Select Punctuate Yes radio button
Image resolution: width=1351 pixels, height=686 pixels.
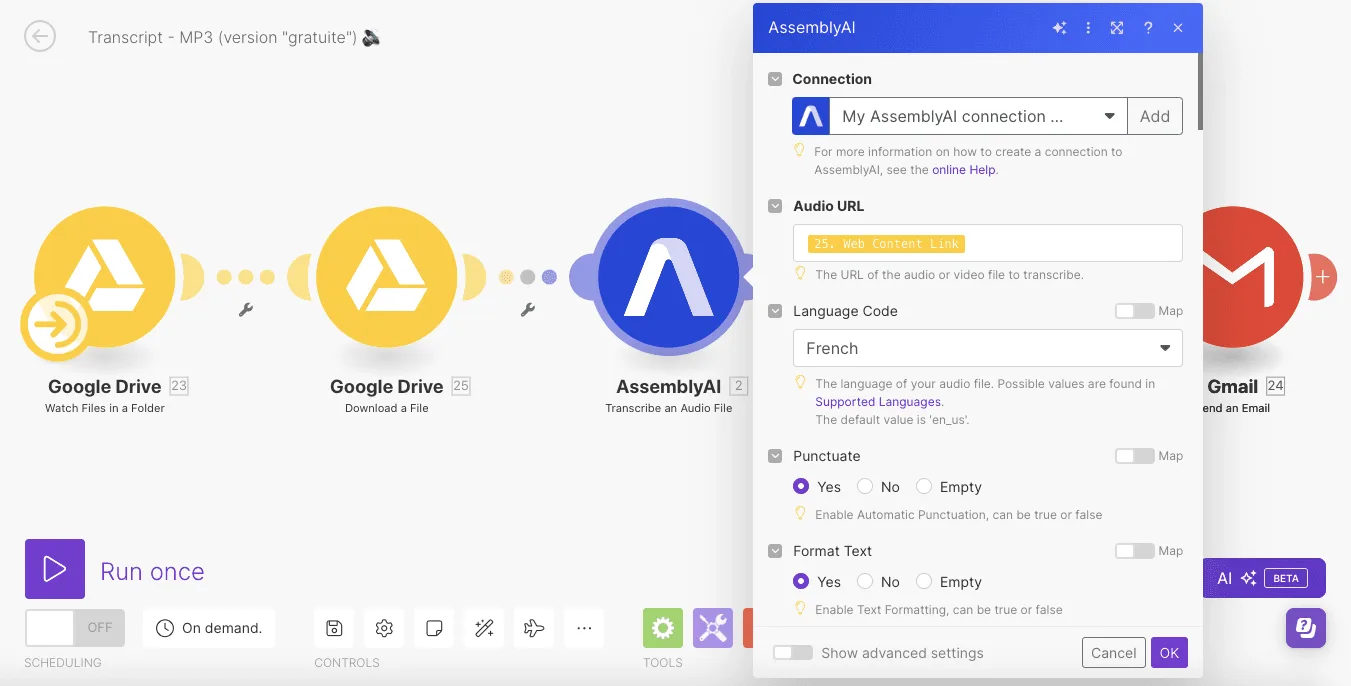coord(801,487)
